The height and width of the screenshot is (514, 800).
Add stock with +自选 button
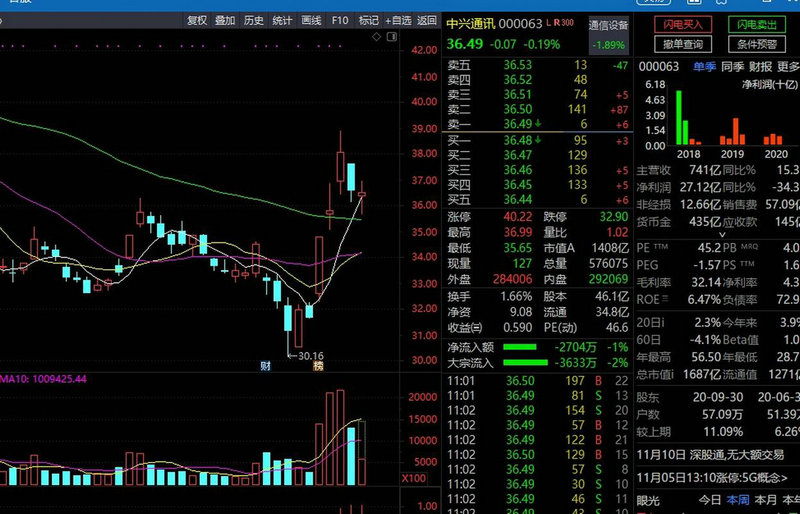pyautogui.click(x=398, y=20)
